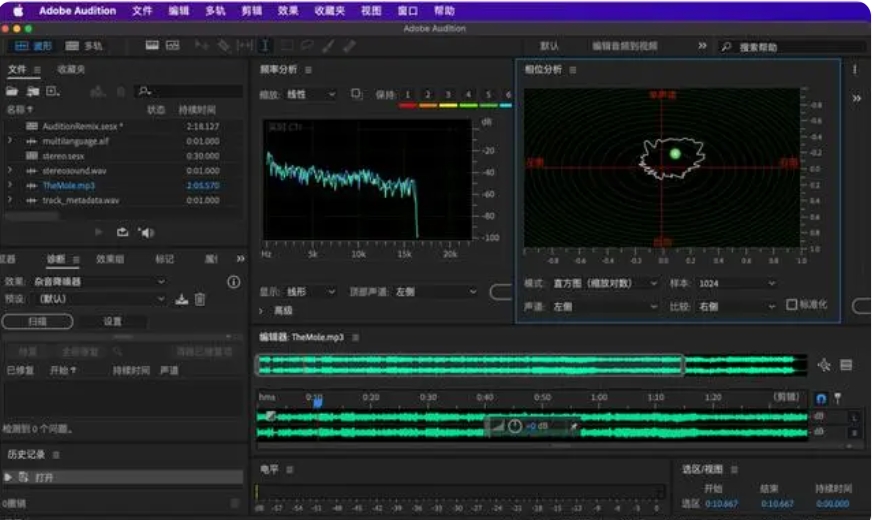Open the 文件 menu in menu bar

pos(142,11)
